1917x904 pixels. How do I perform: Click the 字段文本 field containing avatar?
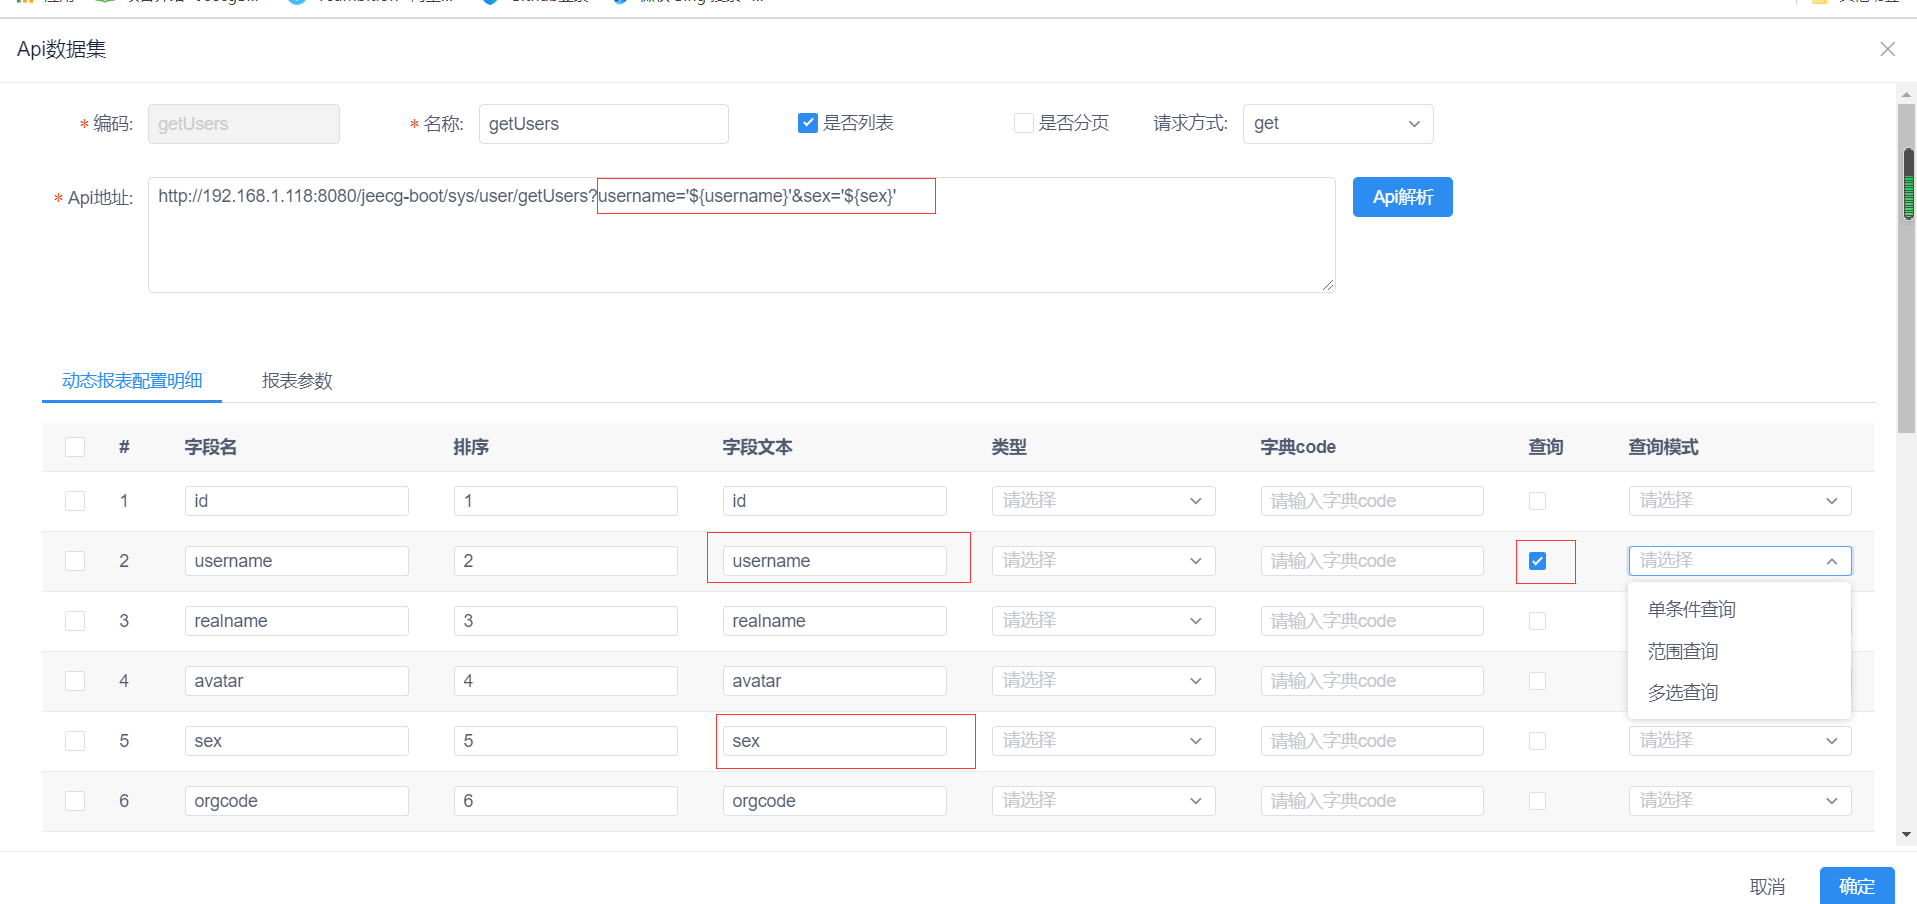[834, 681]
